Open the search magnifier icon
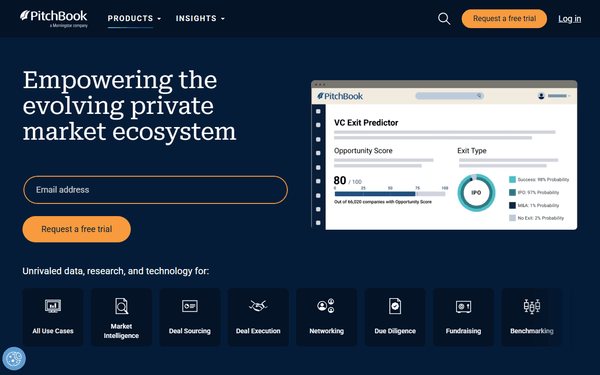Screen dimensions: 600x375 [444, 18]
